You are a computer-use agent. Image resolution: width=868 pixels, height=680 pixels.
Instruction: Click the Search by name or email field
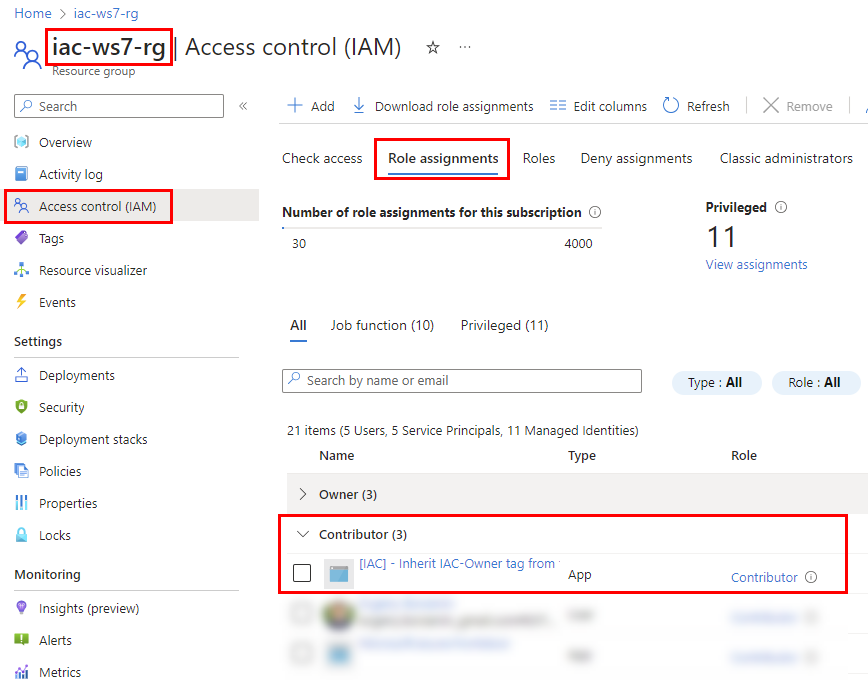[462, 380]
